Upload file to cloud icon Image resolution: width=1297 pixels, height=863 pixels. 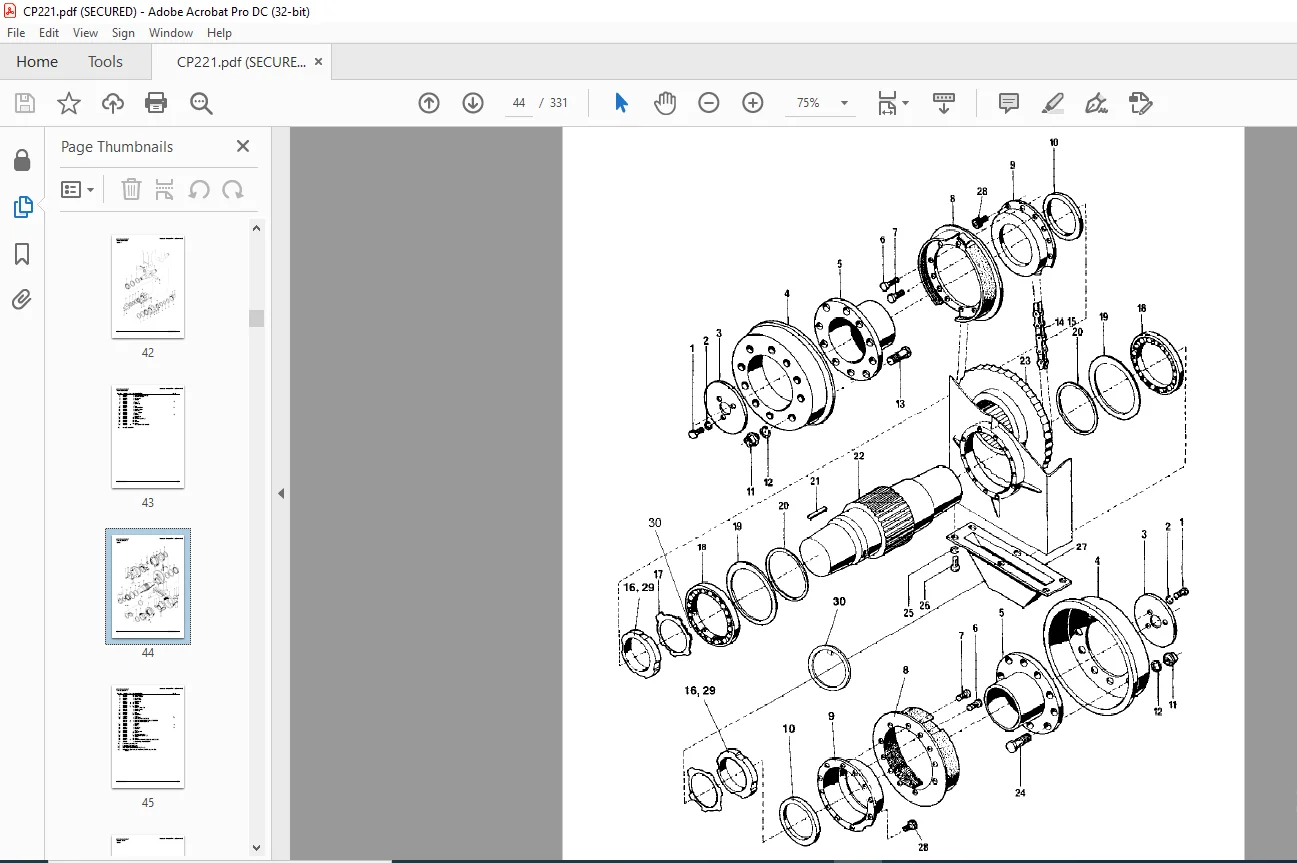coord(113,103)
